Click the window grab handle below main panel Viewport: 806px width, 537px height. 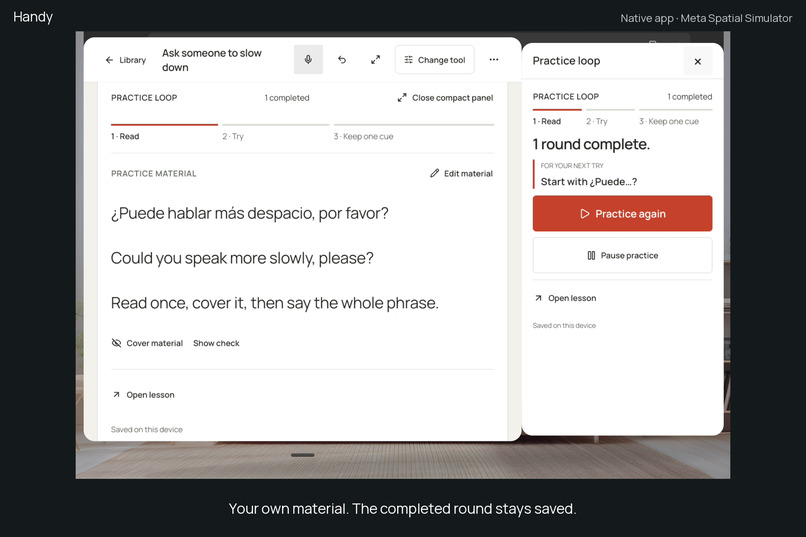pyautogui.click(x=303, y=455)
